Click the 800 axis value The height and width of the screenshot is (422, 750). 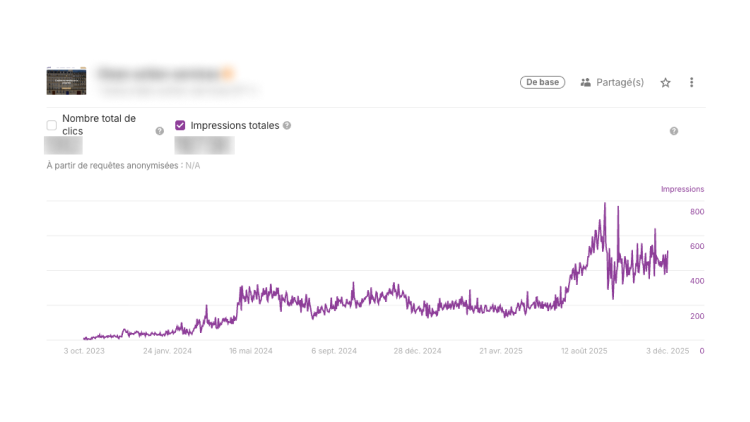pyautogui.click(x=697, y=211)
